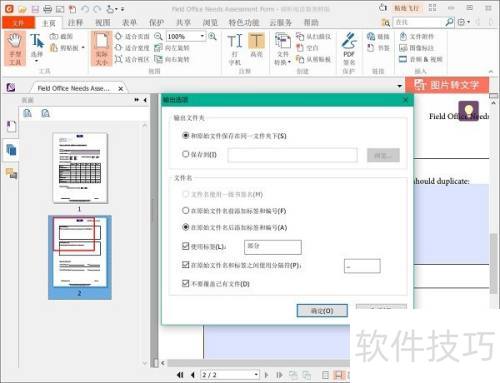The image size is (500, 383).
Task: Rotate view left (向左旋转)
Action: (x=172, y=48)
